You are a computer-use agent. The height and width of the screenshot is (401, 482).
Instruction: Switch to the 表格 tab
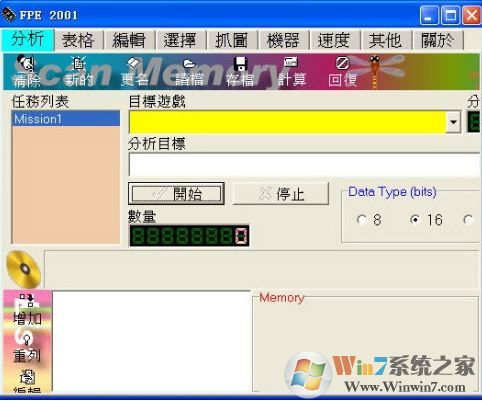point(78,40)
